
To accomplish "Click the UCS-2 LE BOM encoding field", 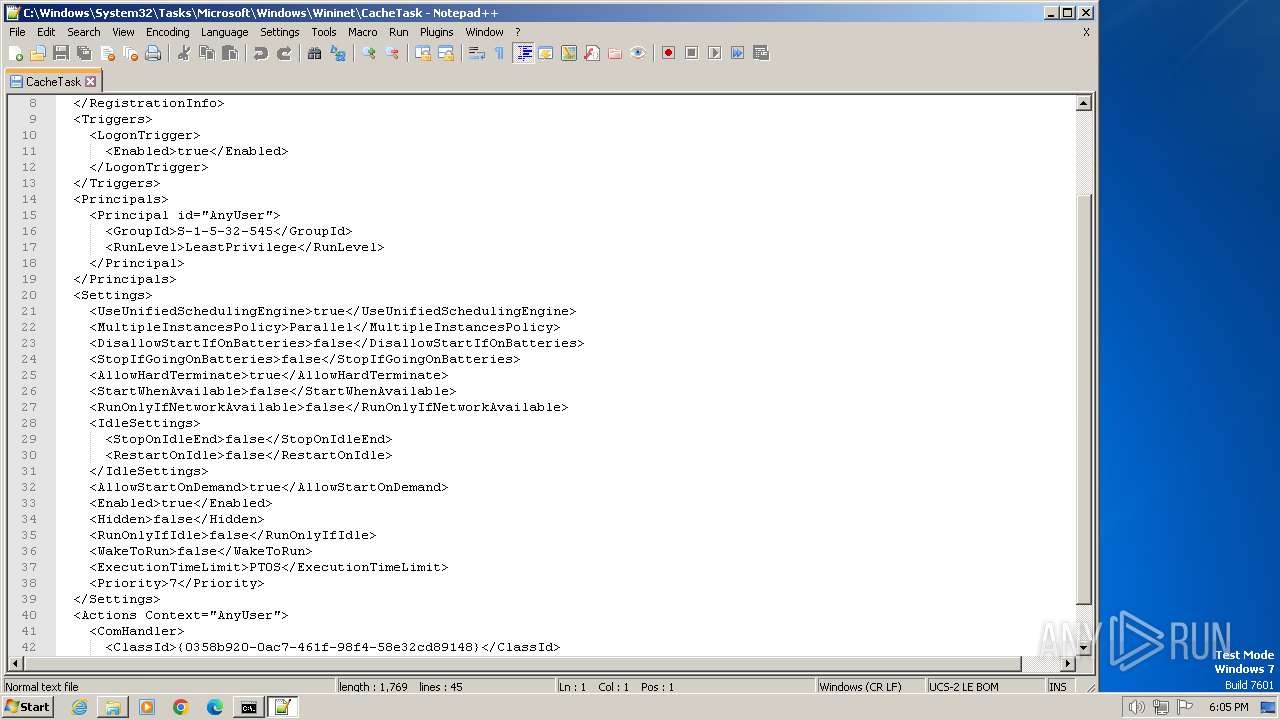I will tap(985, 687).
